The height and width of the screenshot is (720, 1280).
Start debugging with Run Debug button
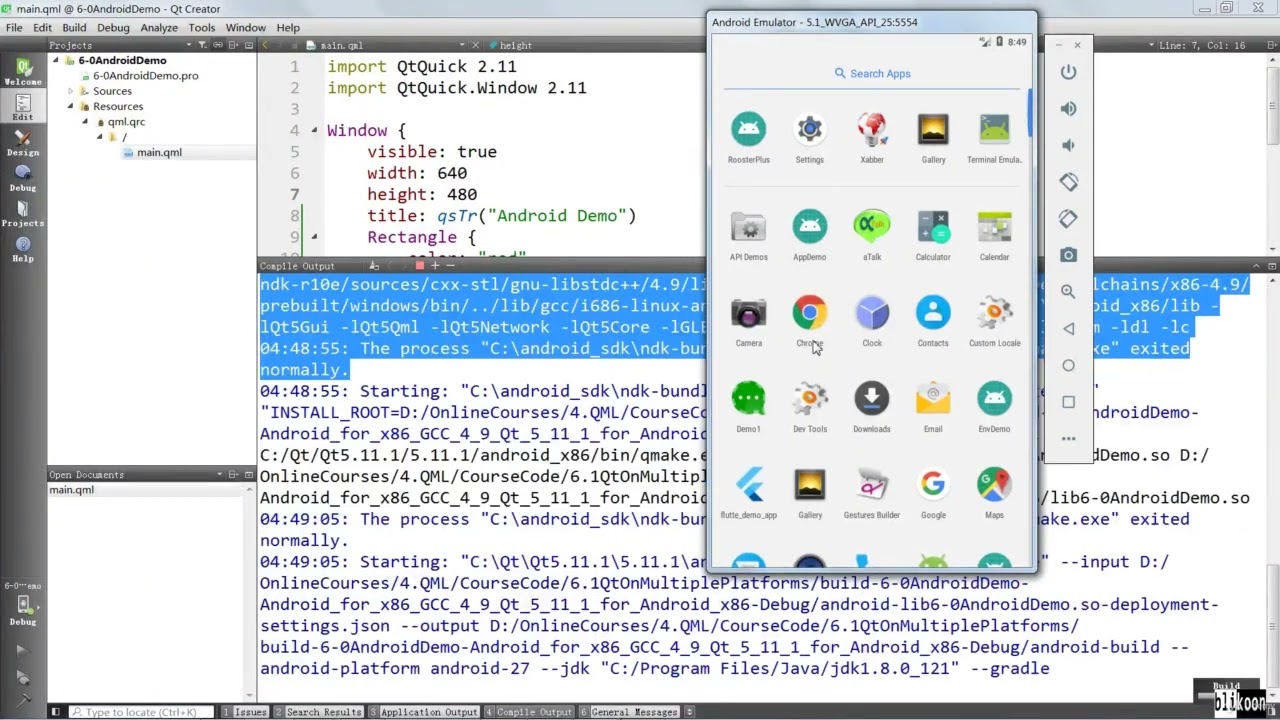coord(23,676)
